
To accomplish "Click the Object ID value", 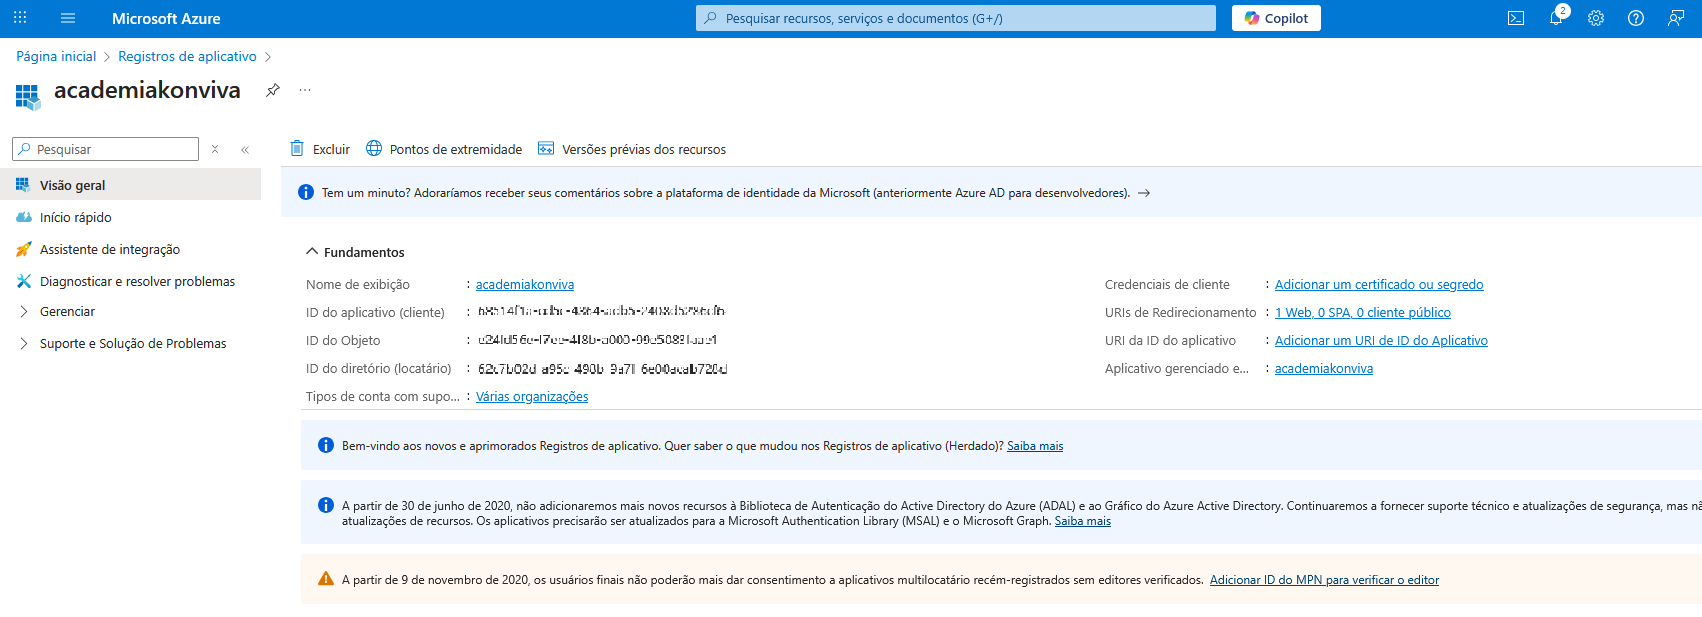I will [597, 340].
